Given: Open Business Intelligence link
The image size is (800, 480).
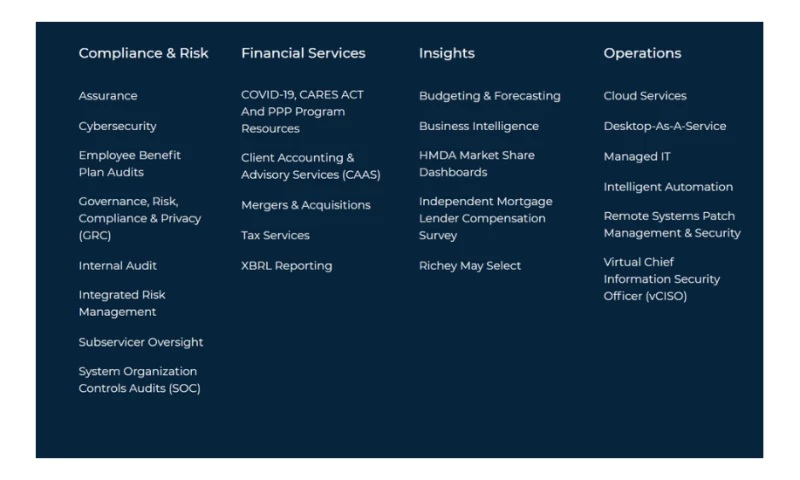Looking at the screenshot, I should tap(478, 126).
